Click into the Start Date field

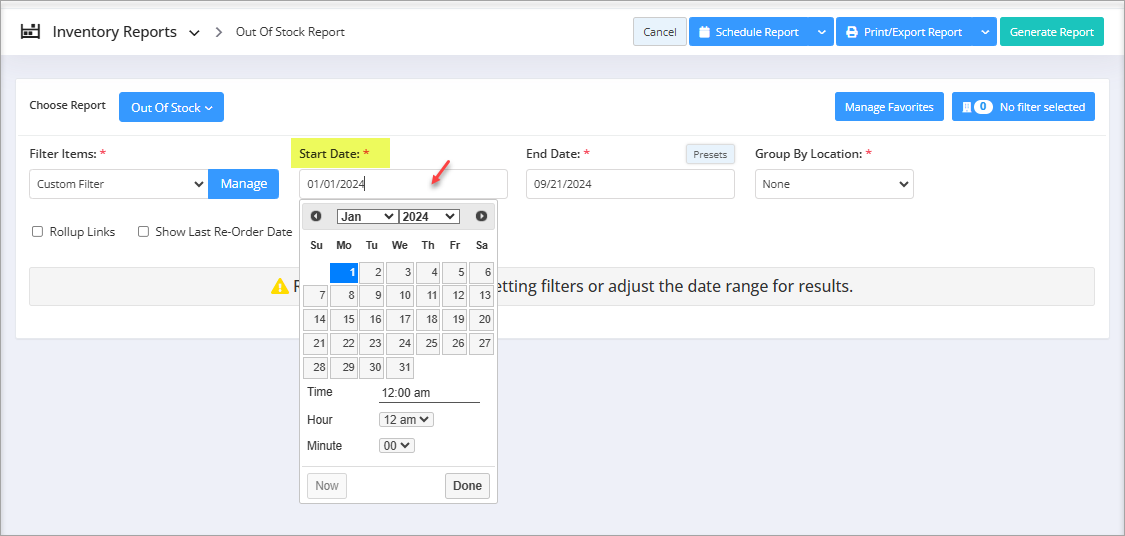pyautogui.click(x=403, y=184)
